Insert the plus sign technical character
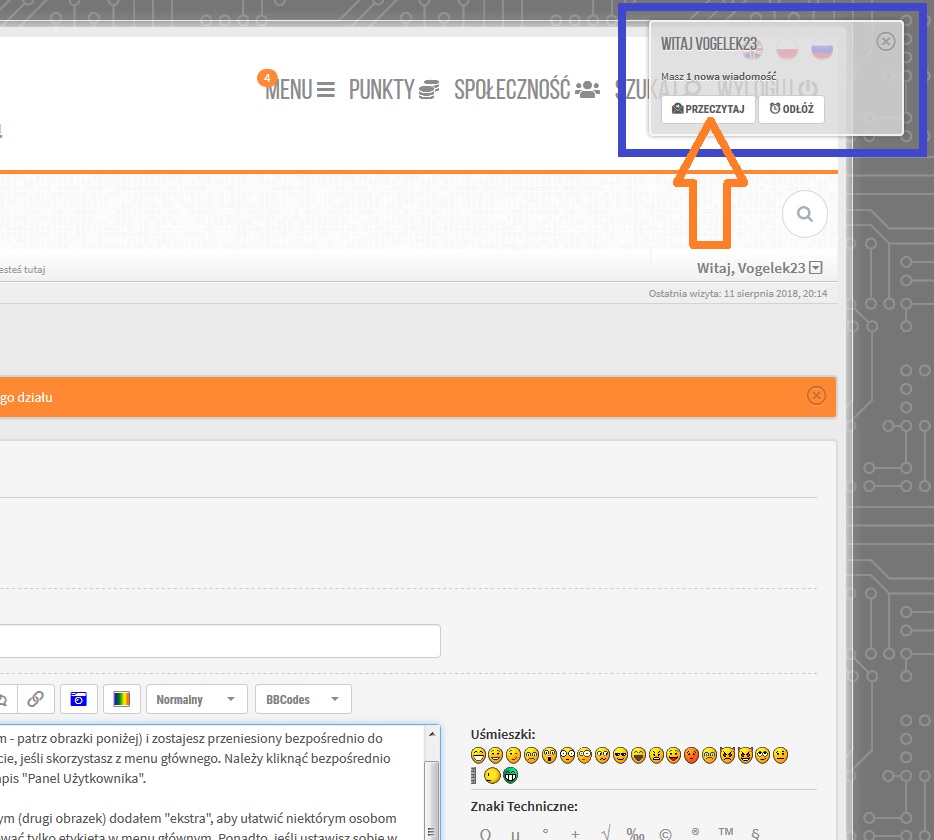The height and width of the screenshot is (840, 934). [575, 834]
